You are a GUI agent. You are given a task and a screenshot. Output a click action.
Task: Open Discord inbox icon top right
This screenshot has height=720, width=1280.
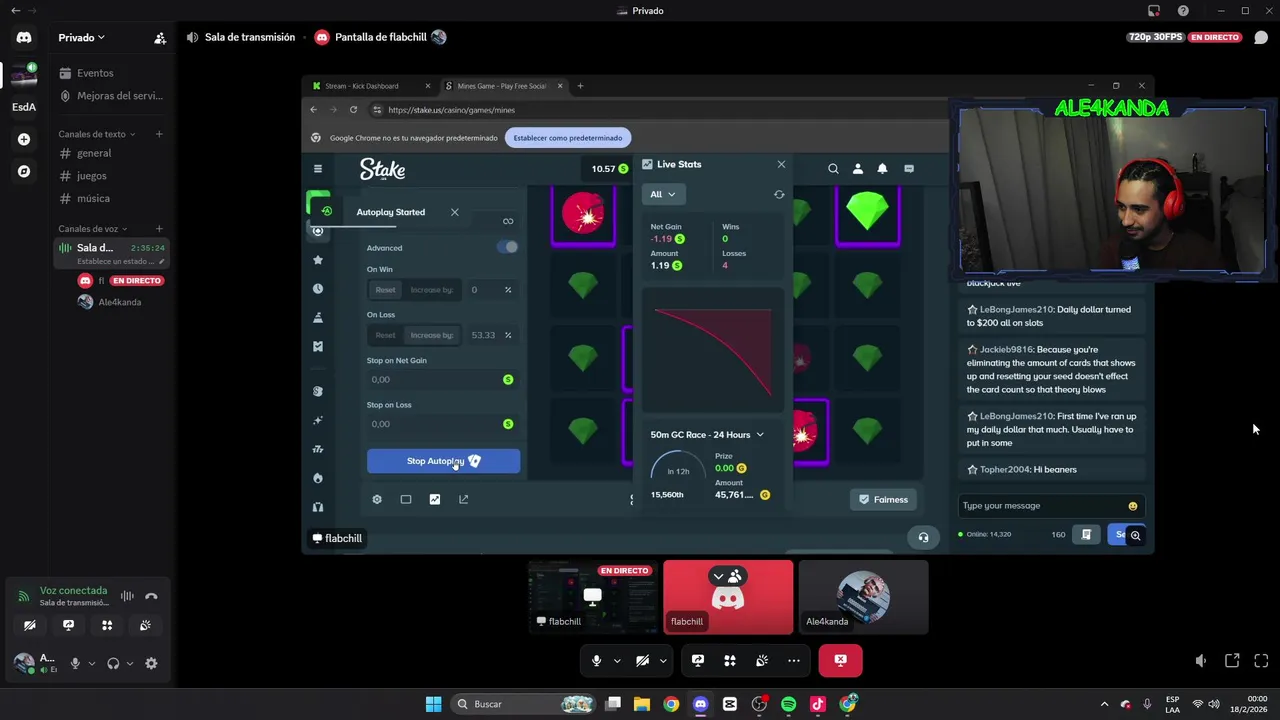pos(1154,11)
